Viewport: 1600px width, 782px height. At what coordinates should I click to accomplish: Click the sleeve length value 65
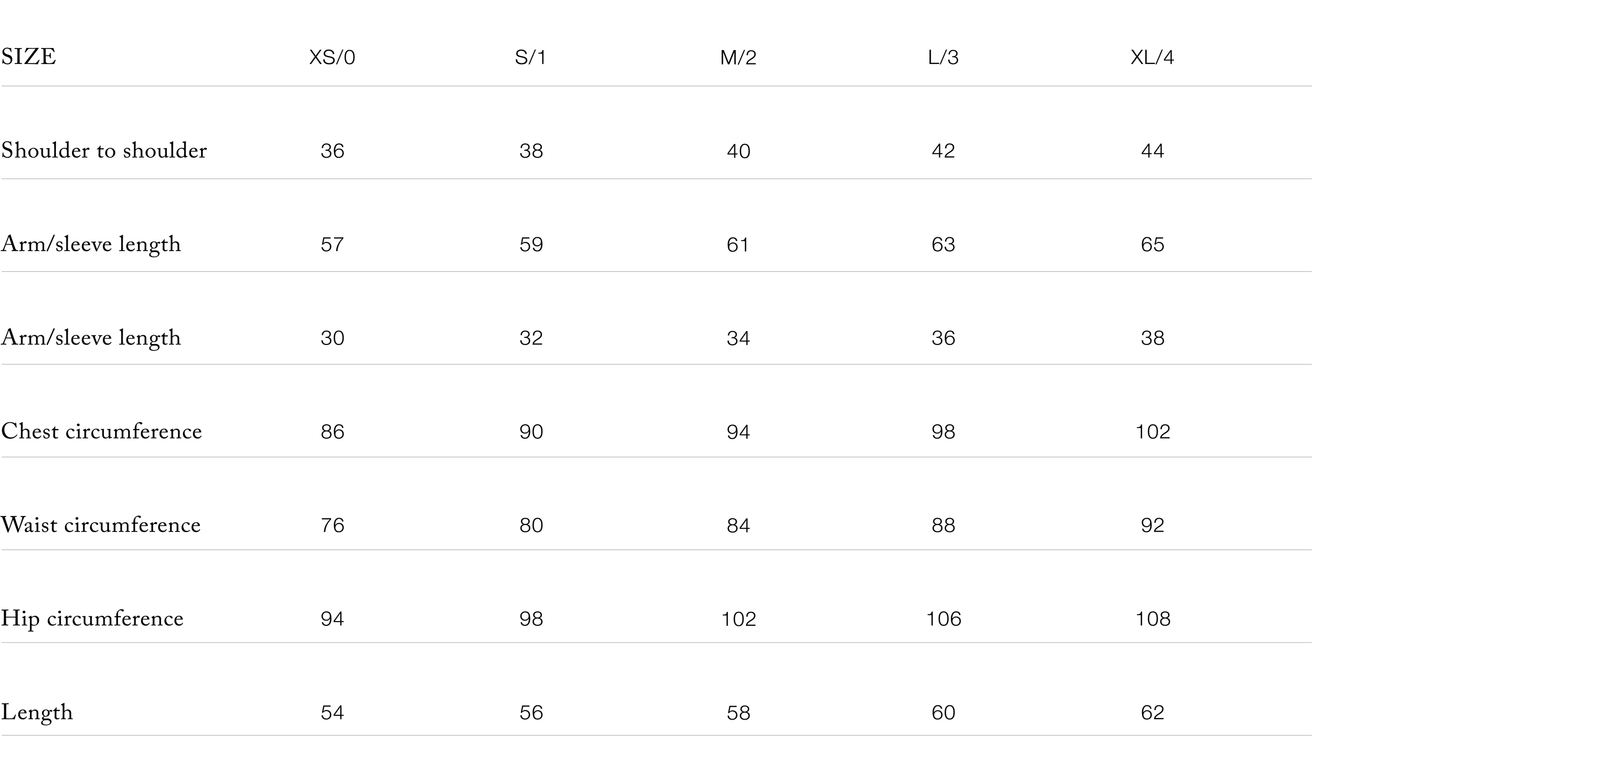click(1152, 245)
